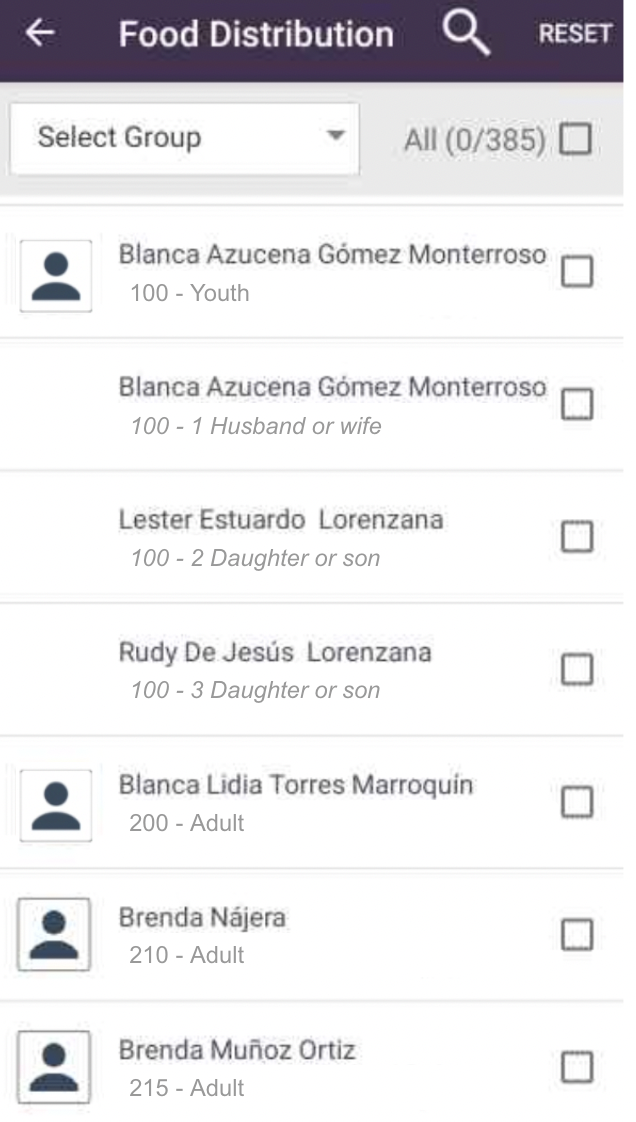Go back using the arrow icon
The image size is (636, 1122).
click(x=40, y=33)
